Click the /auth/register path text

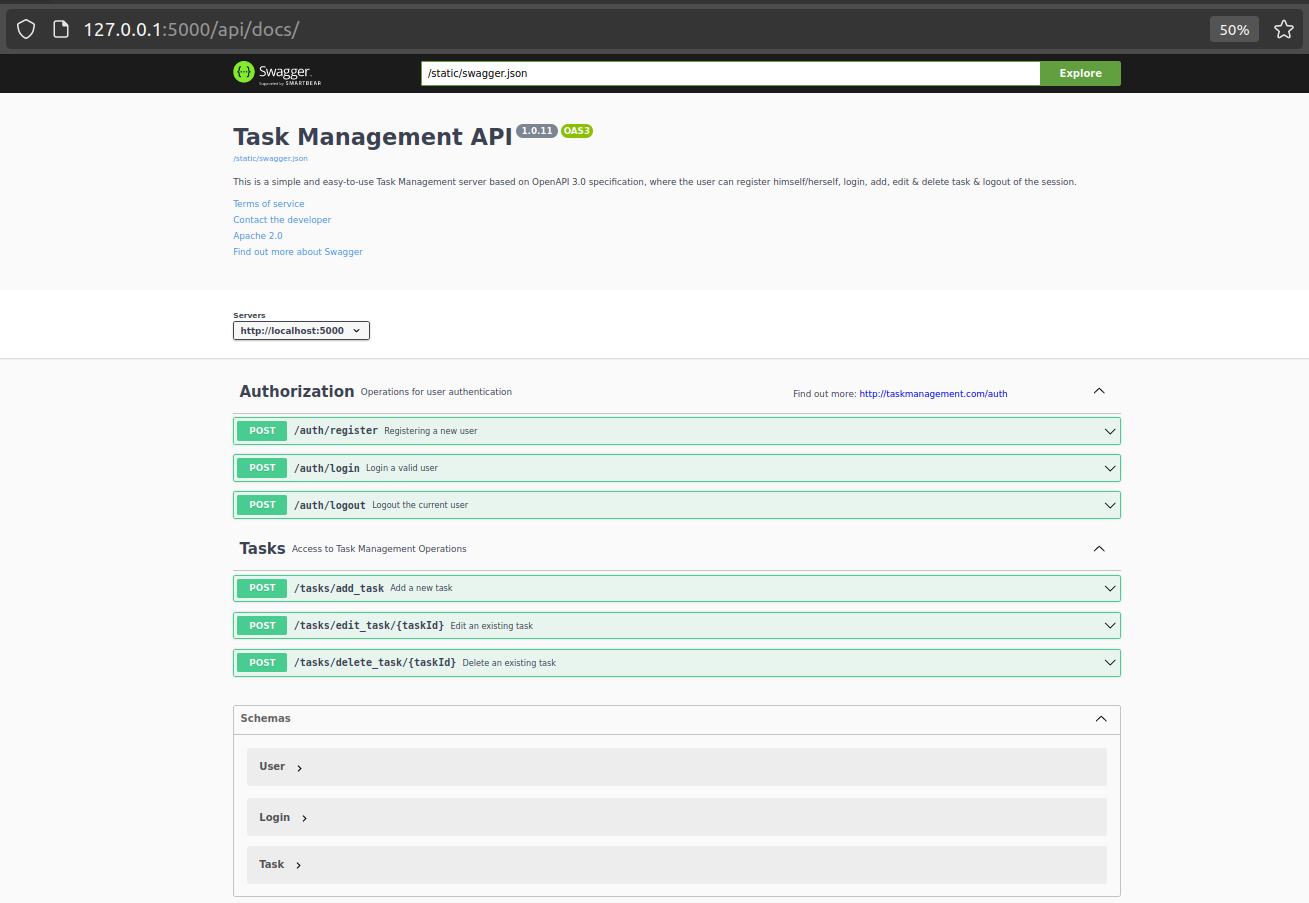(335, 431)
